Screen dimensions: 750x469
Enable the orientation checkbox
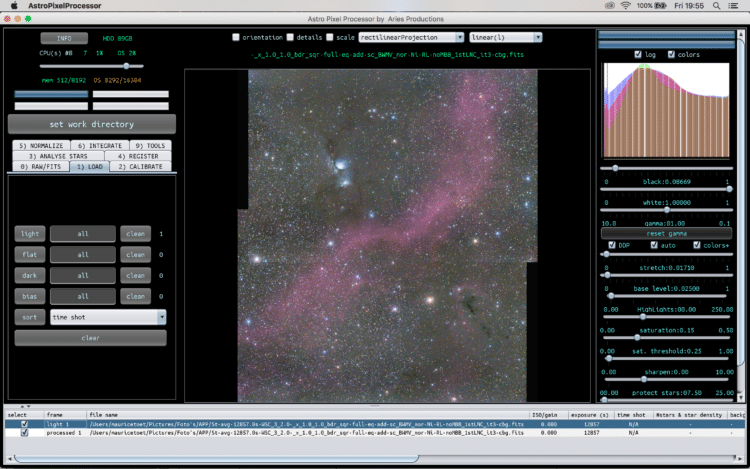236,37
